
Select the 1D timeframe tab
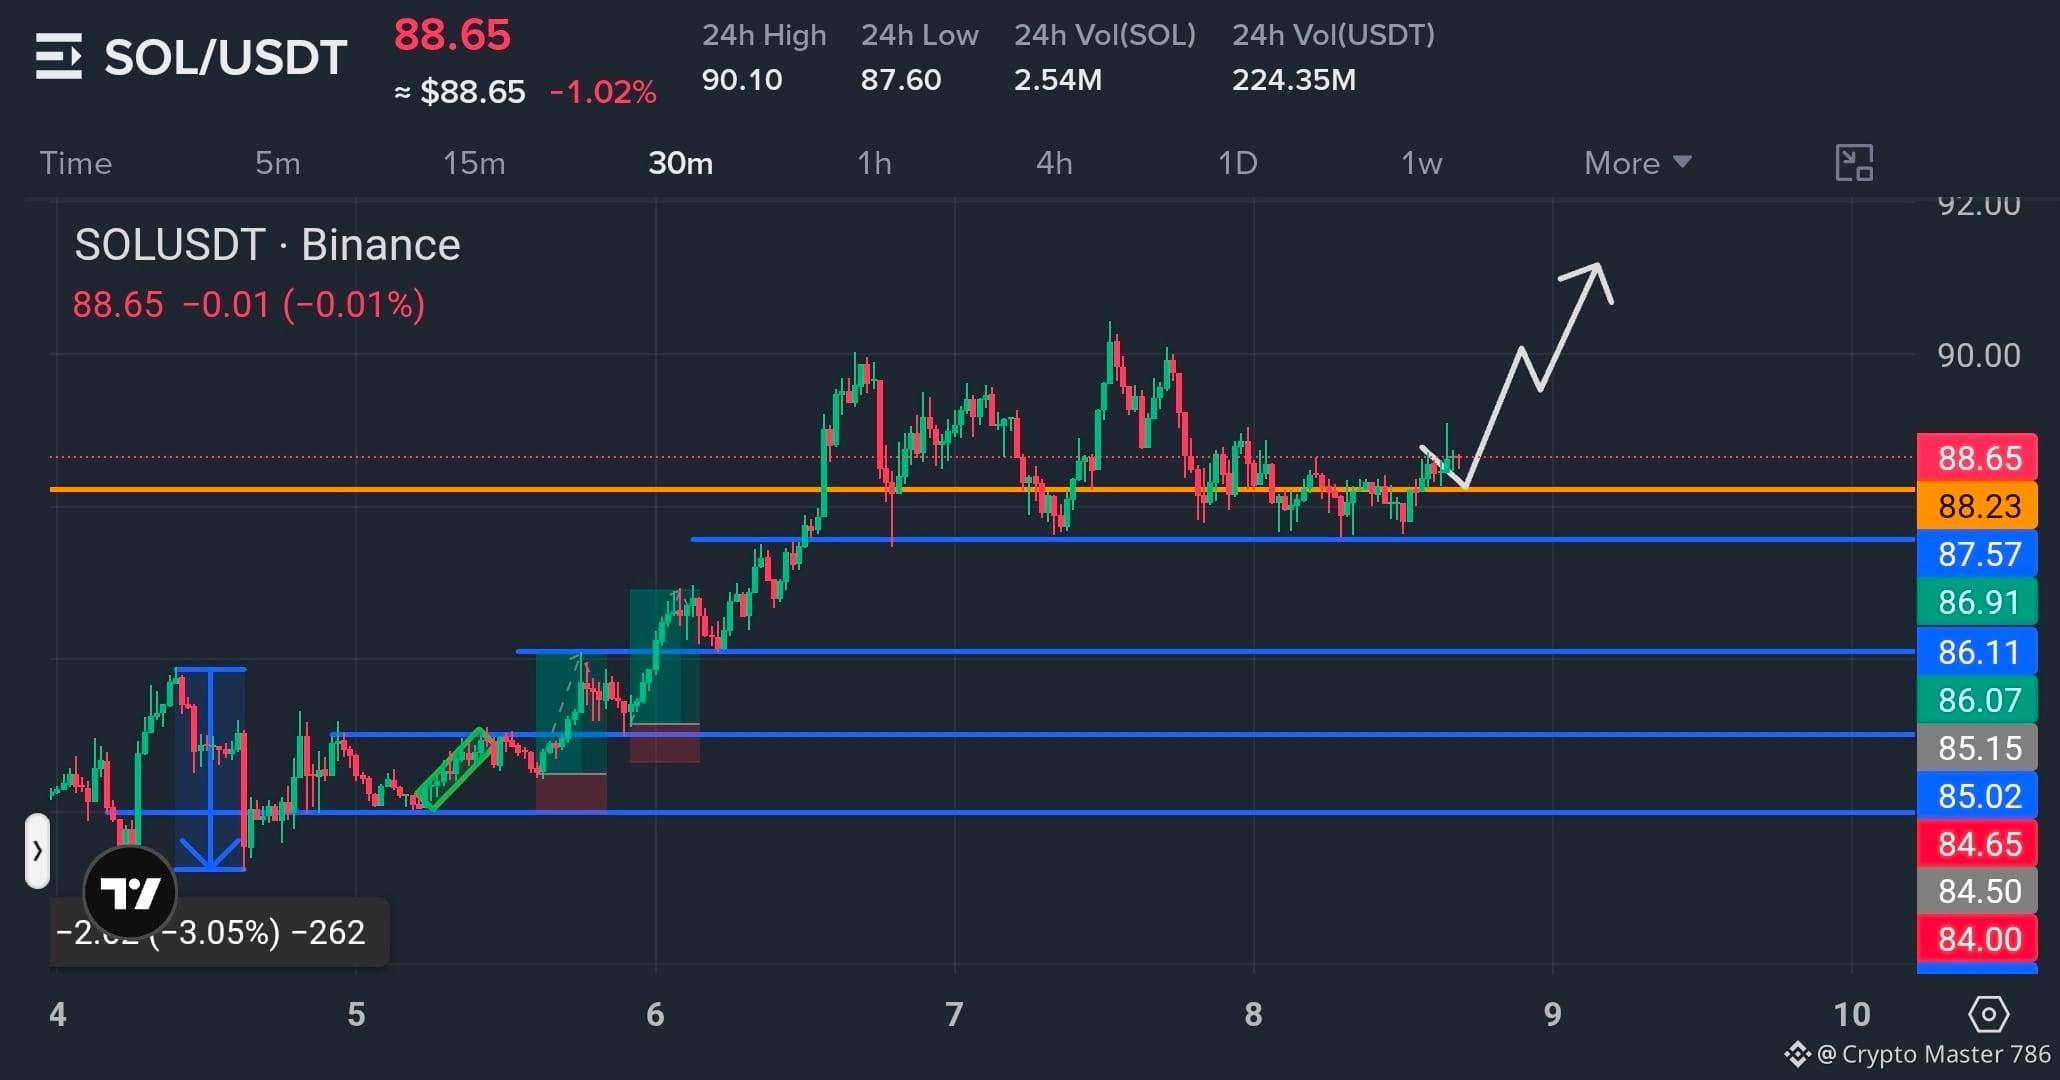click(x=1237, y=163)
